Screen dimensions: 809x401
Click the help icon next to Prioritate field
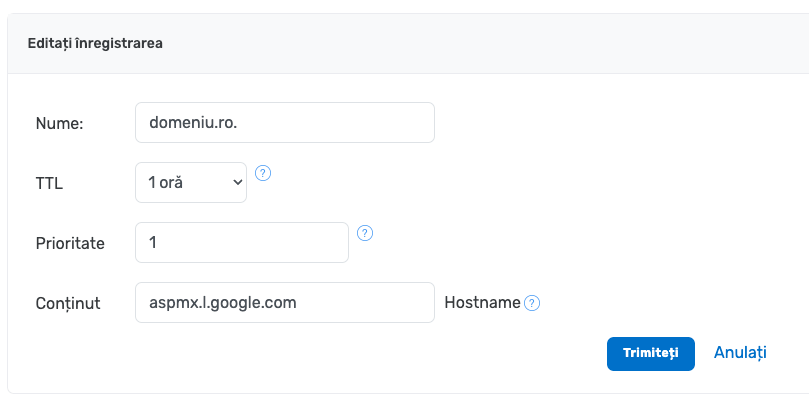tap(365, 233)
